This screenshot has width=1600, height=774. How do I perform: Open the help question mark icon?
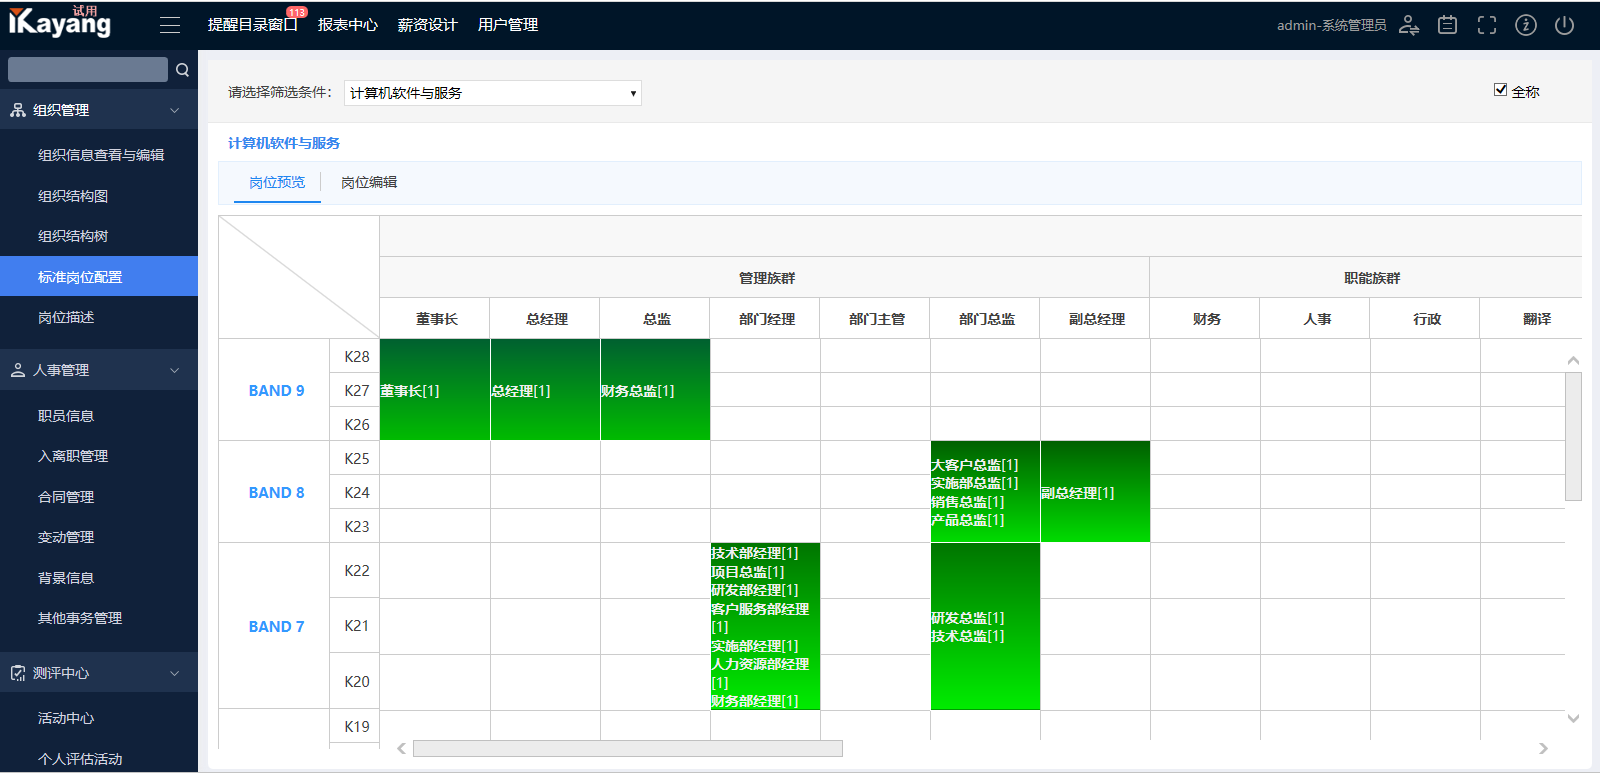[1526, 25]
